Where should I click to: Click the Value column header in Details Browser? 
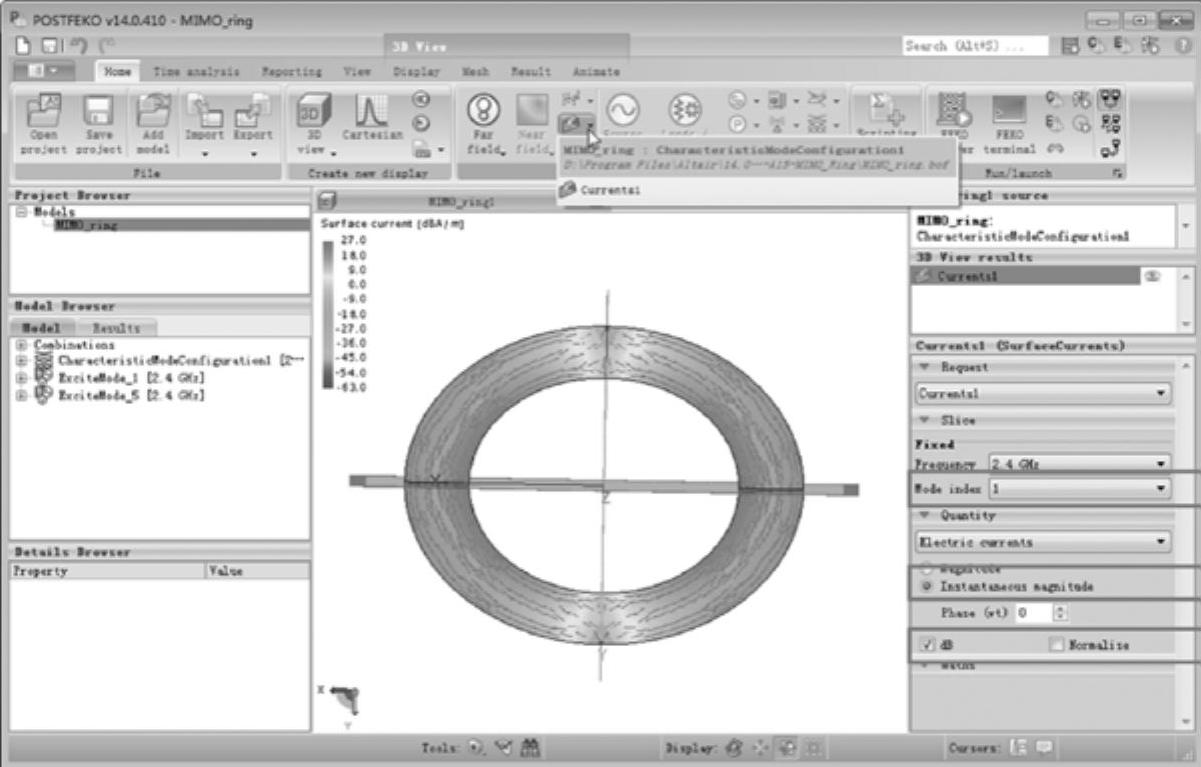[257, 571]
